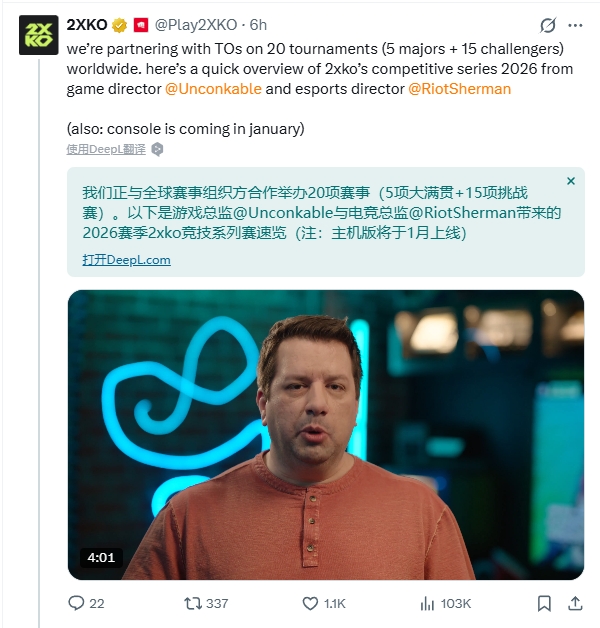Image resolution: width=600 pixels, height=628 pixels.
Task: Click the share upload icon
Action: coord(575,603)
